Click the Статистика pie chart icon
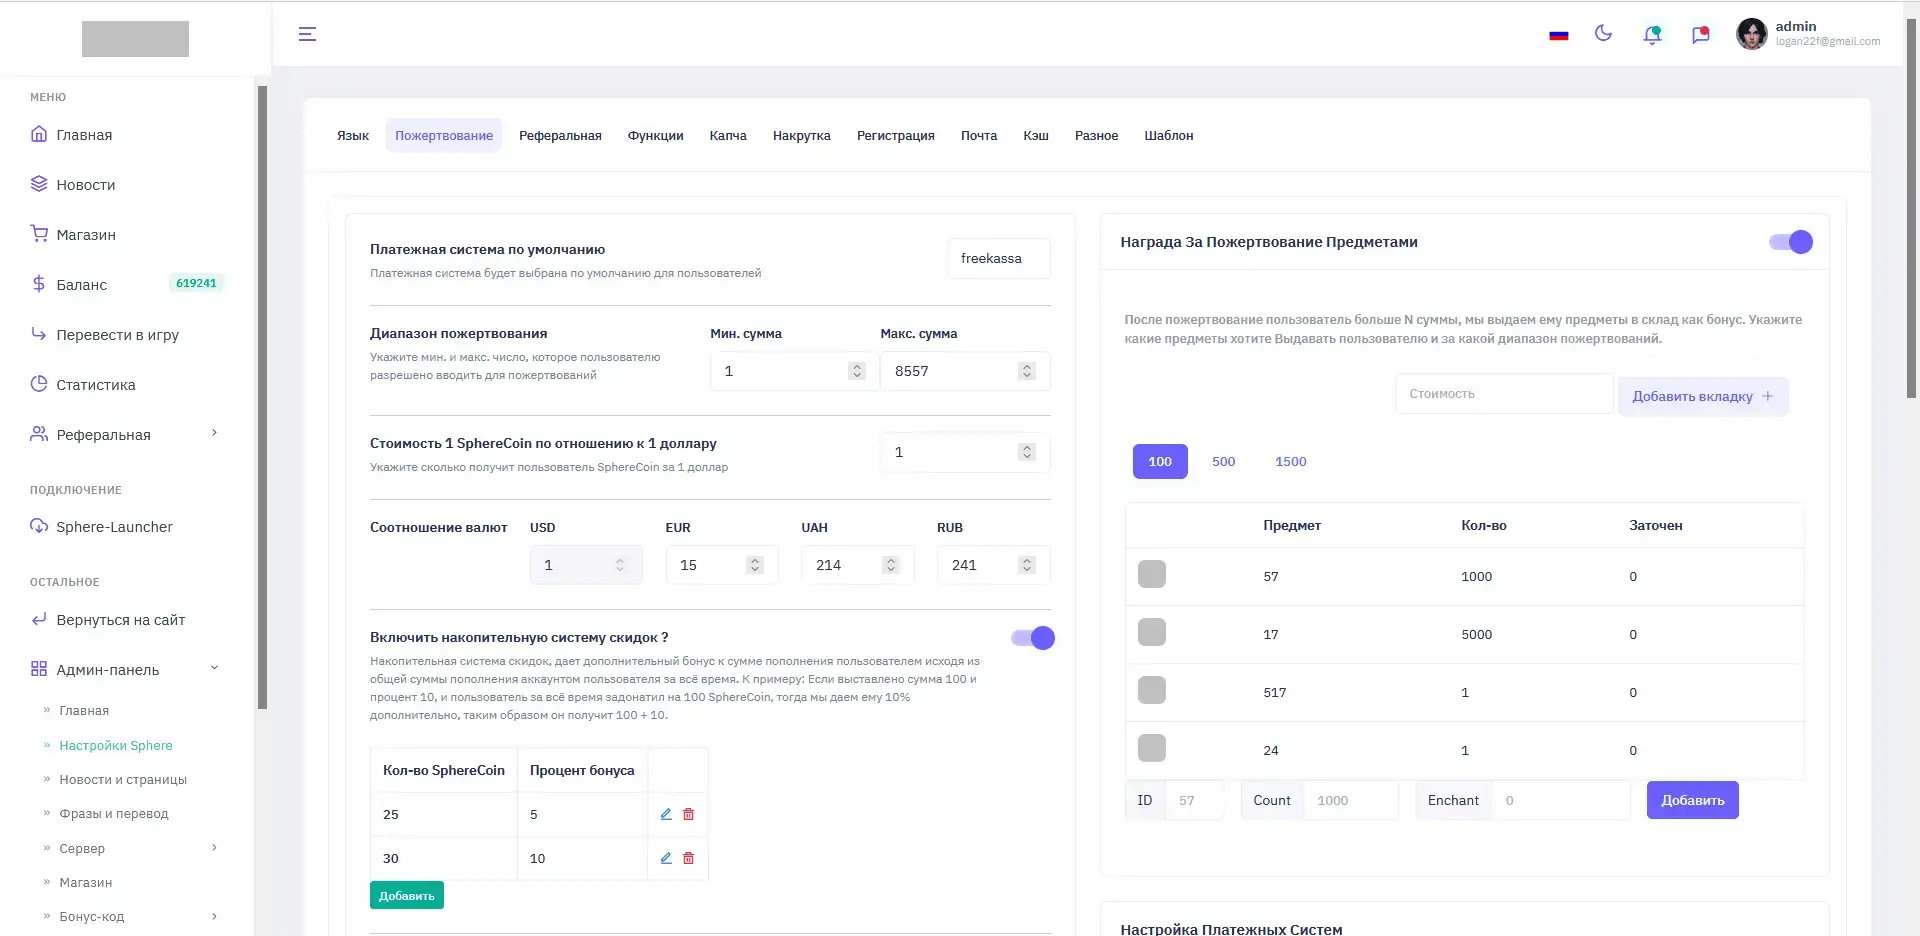Image resolution: width=1920 pixels, height=936 pixels. coord(39,384)
